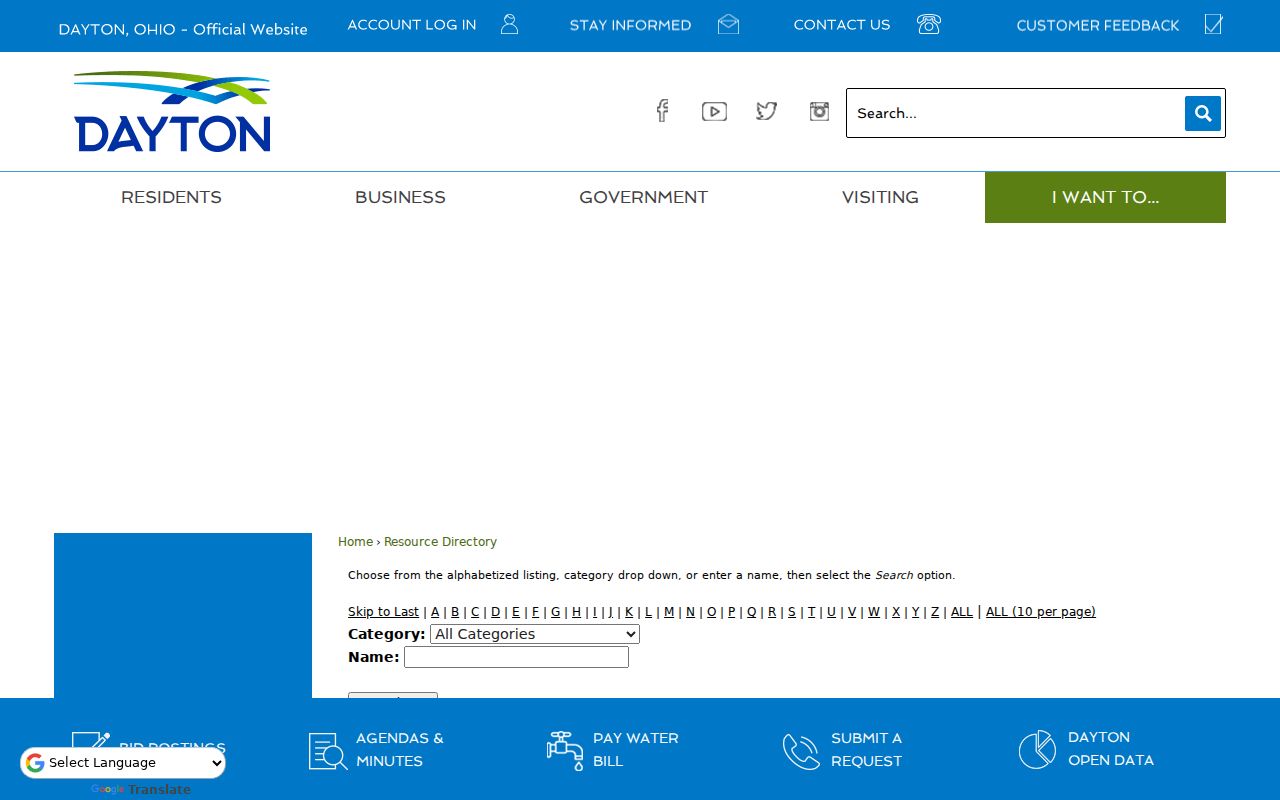This screenshot has width=1280, height=800.
Task: Click the Dayton Open Data link text
Action: click(1111, 749)
